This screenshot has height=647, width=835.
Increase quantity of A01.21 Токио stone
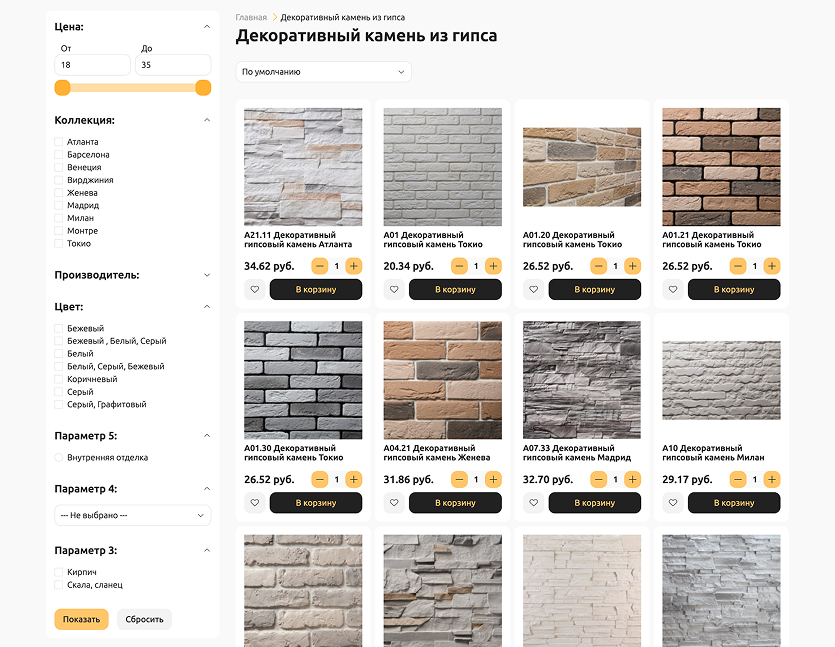[x=772, y=266]
